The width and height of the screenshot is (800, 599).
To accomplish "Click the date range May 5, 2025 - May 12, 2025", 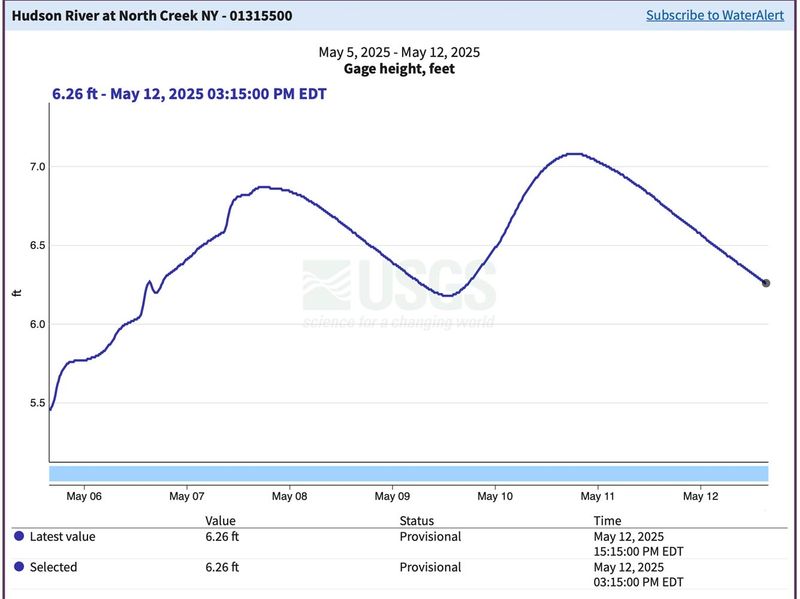I will click(399, 52).
